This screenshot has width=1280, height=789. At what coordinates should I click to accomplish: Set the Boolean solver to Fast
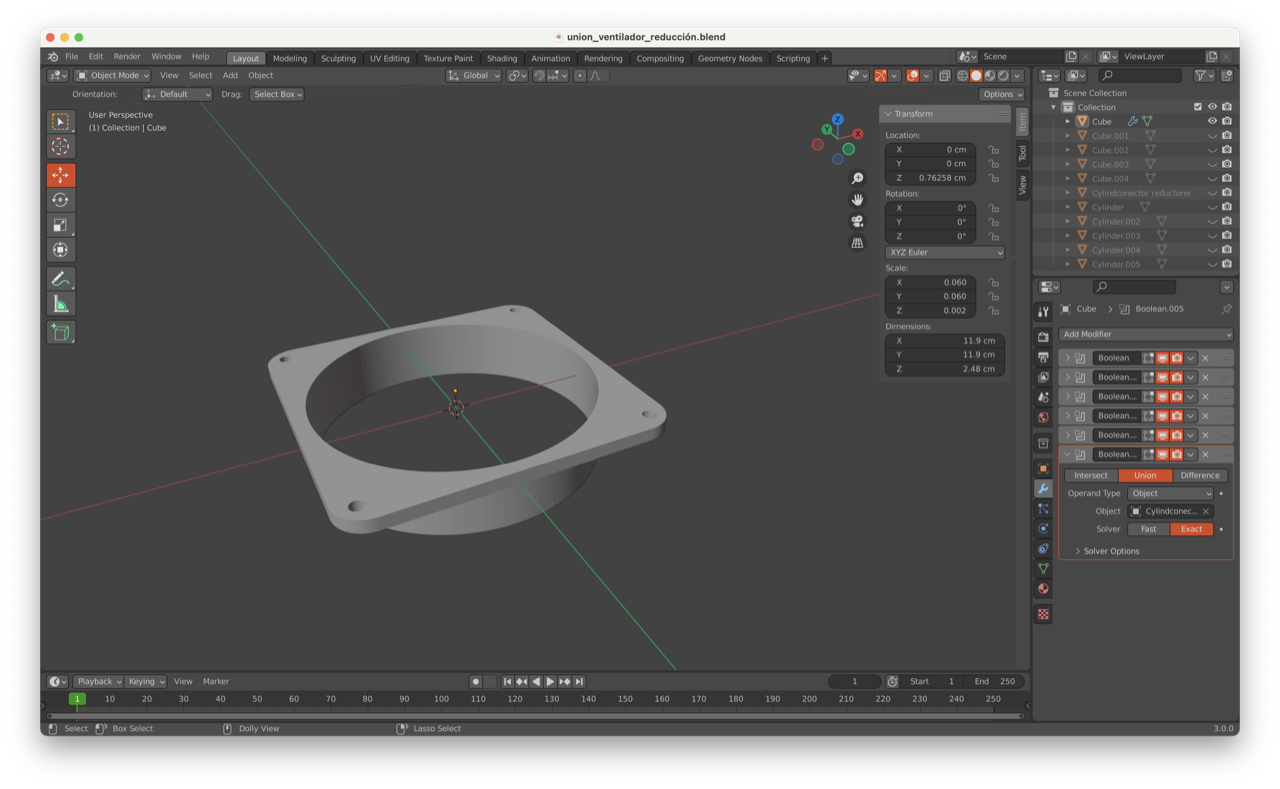[x=1148, y=529]
